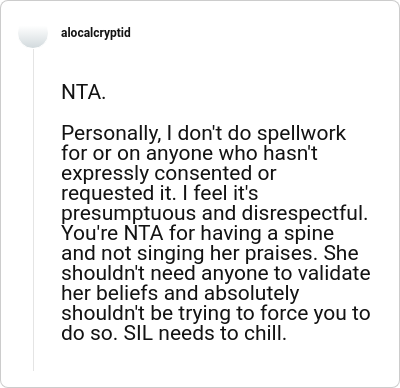Click the sentence 'SIL needs to chill.'

205,333
